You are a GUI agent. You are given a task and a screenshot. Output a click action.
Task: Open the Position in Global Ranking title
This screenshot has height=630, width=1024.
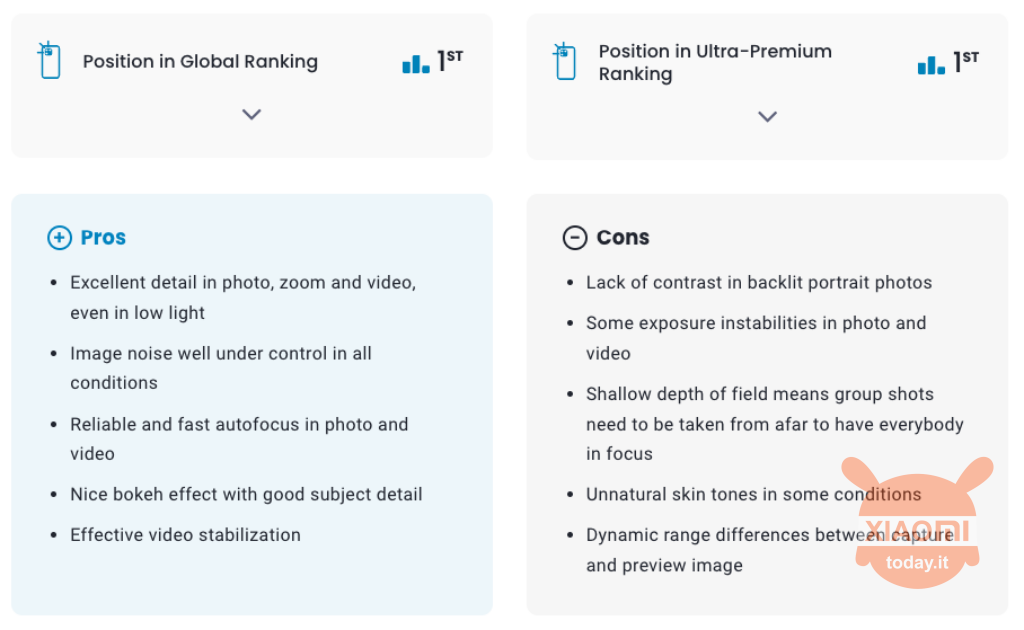tap(200, 61)
